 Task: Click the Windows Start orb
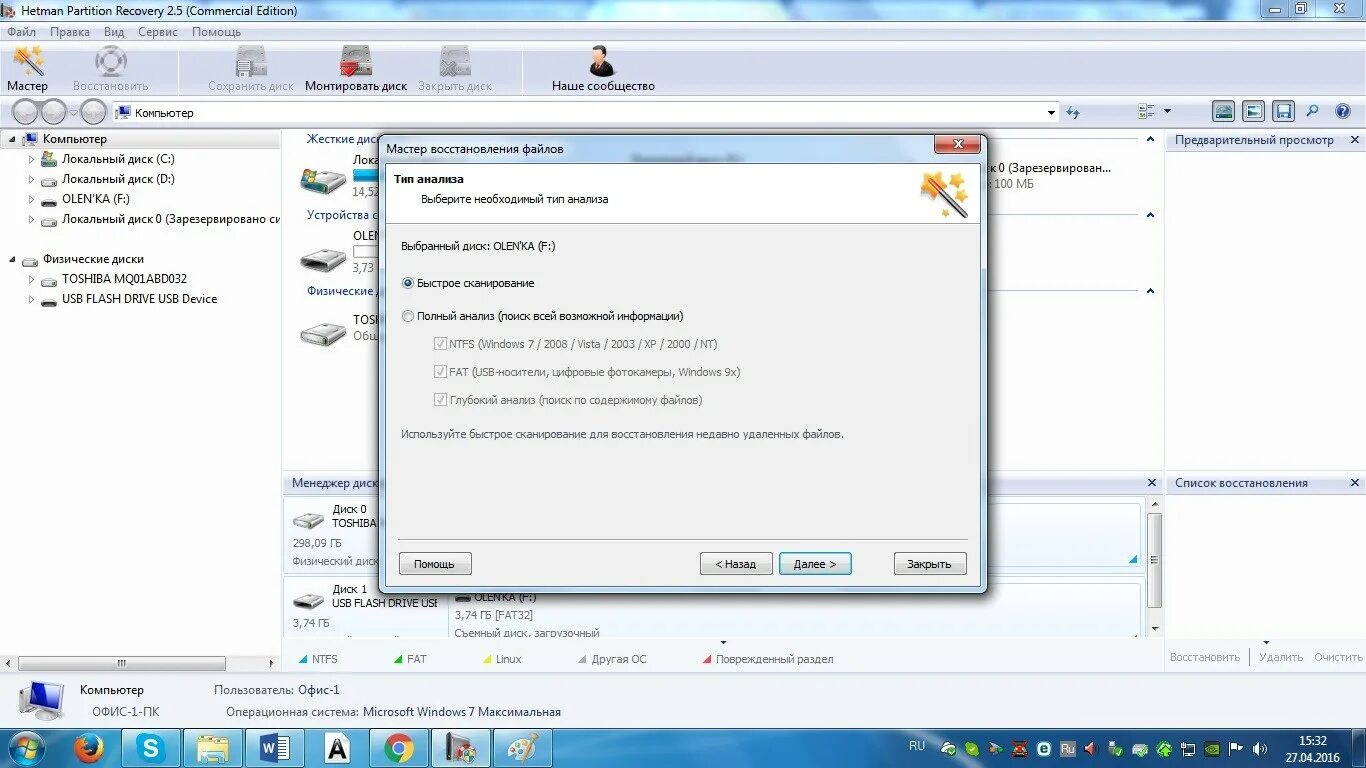26,748
